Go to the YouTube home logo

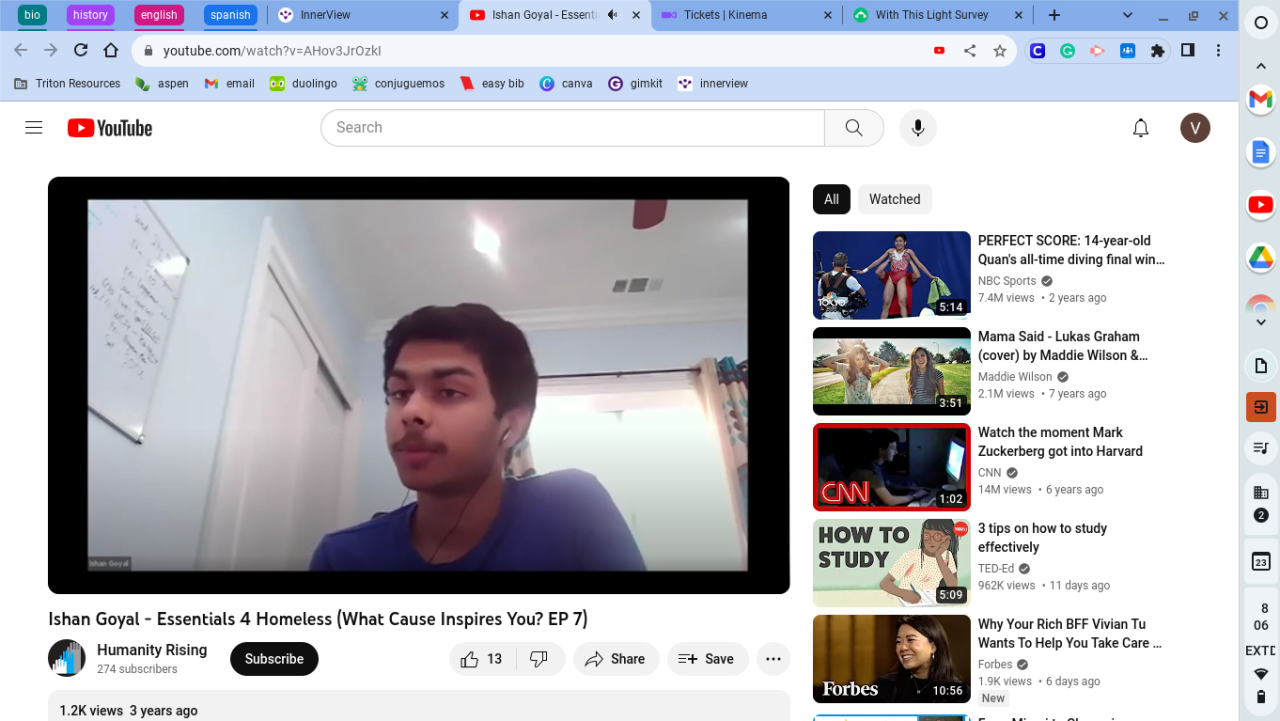click(110, 128)
